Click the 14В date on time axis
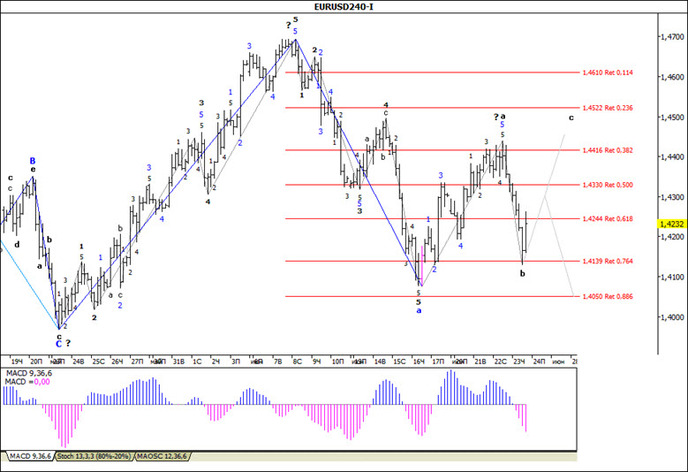 click(380, 361)
